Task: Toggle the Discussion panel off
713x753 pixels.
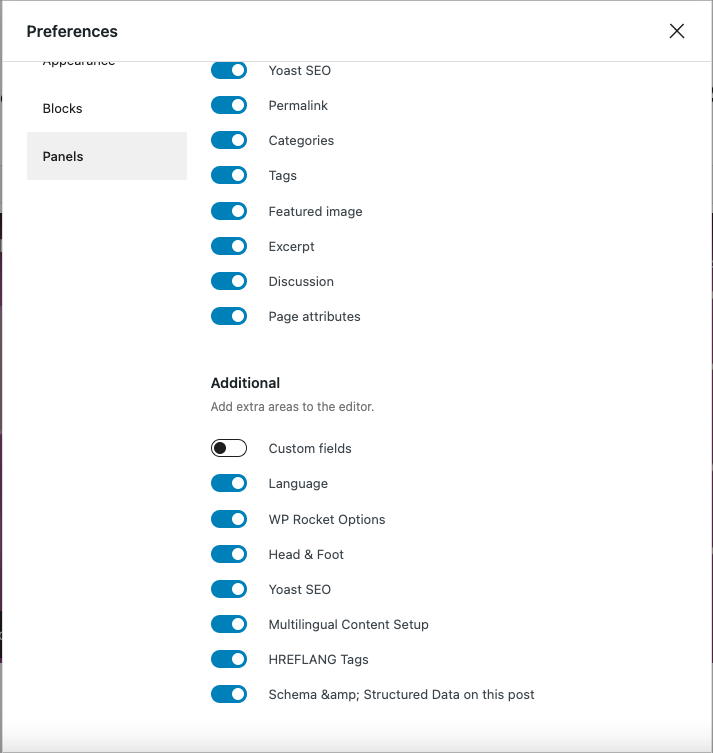Action: (x=229, y=281)
